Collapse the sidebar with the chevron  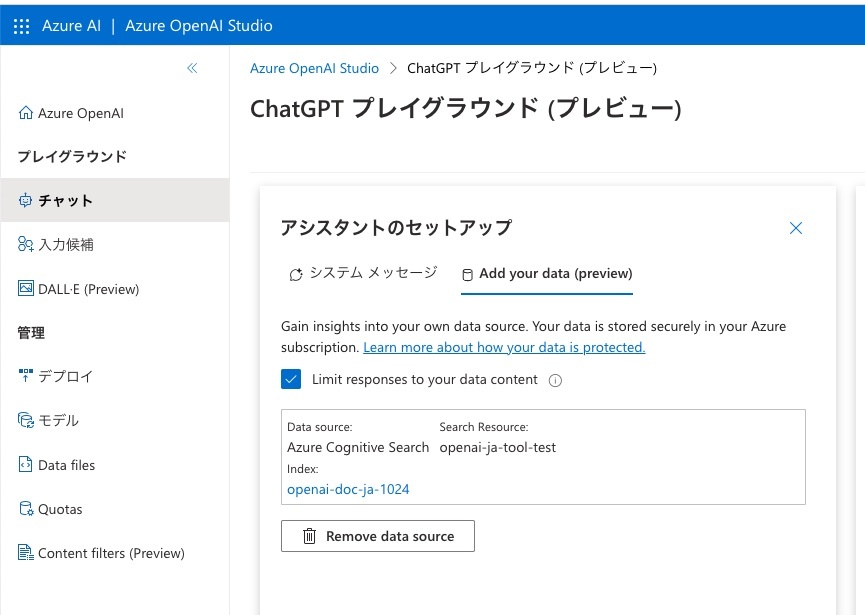[192, 68]
